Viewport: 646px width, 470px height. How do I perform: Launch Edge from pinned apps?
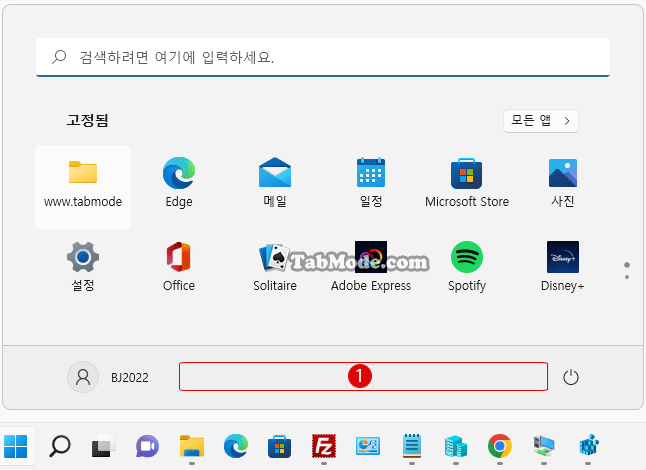coord(179,182)
